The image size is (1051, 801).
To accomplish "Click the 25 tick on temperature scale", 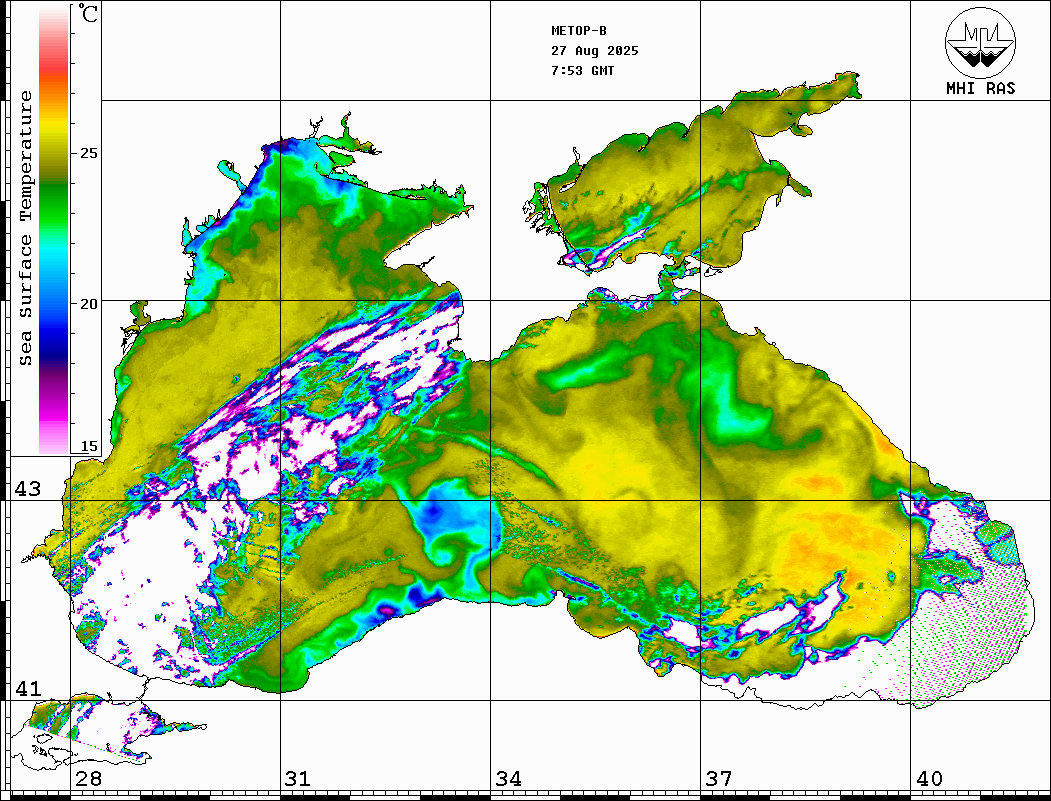I will (89, 153).
